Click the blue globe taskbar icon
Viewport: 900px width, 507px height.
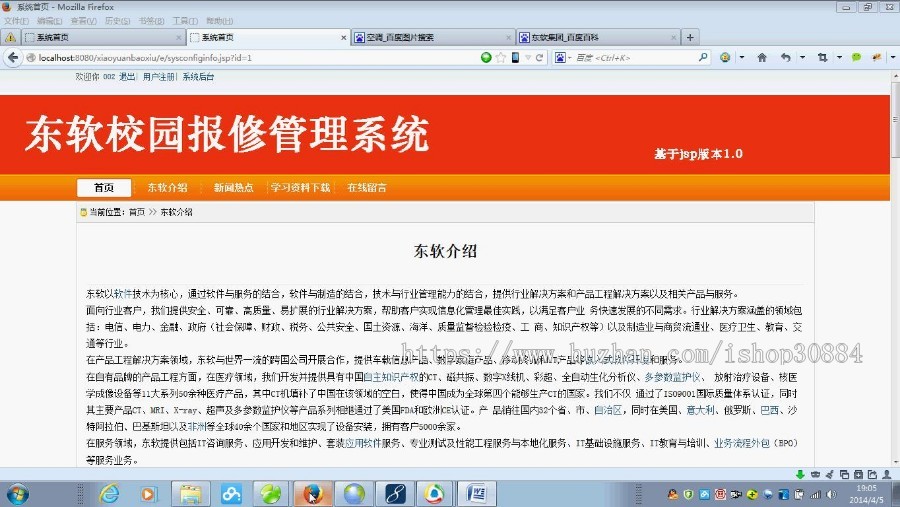pos(354,494)
